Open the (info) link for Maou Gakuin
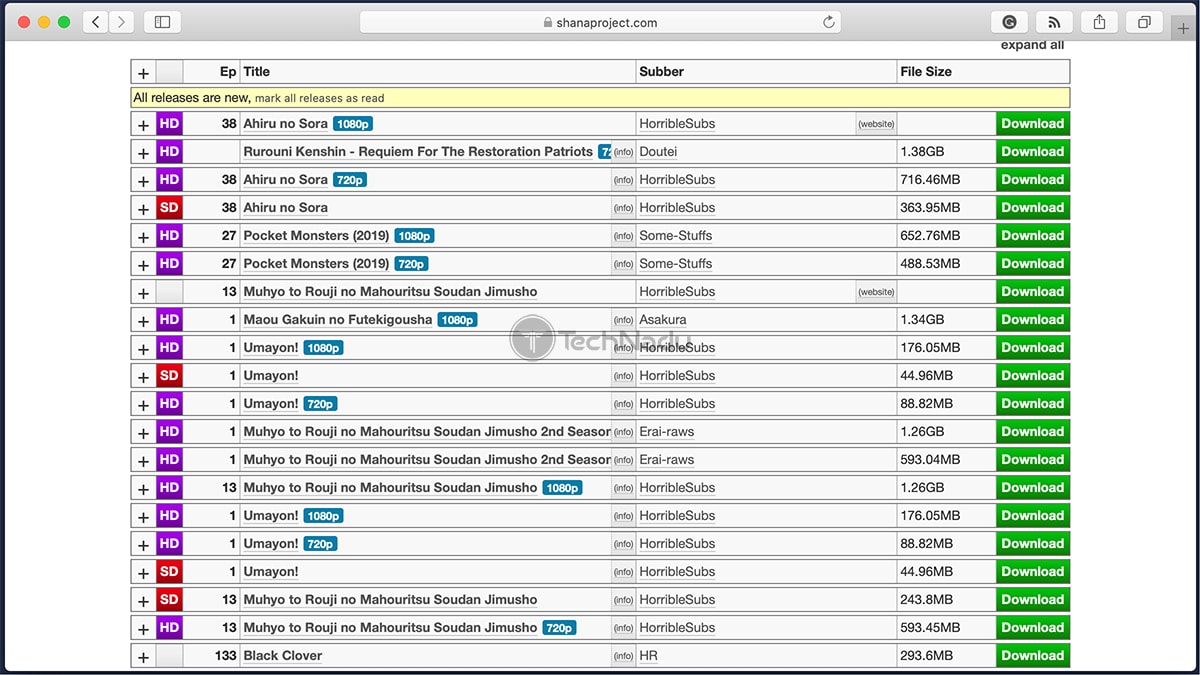This screenshot has width=1200, height=675. [623, 320]
